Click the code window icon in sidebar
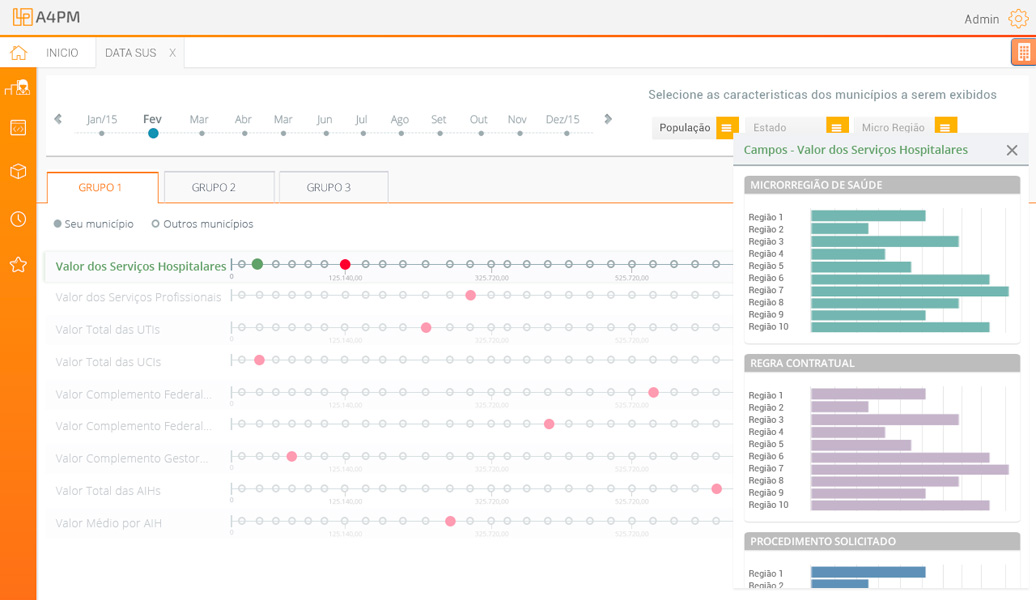The height and width of the screenshot is (600, 1036). pyautogui.click(x=18, y=128)
